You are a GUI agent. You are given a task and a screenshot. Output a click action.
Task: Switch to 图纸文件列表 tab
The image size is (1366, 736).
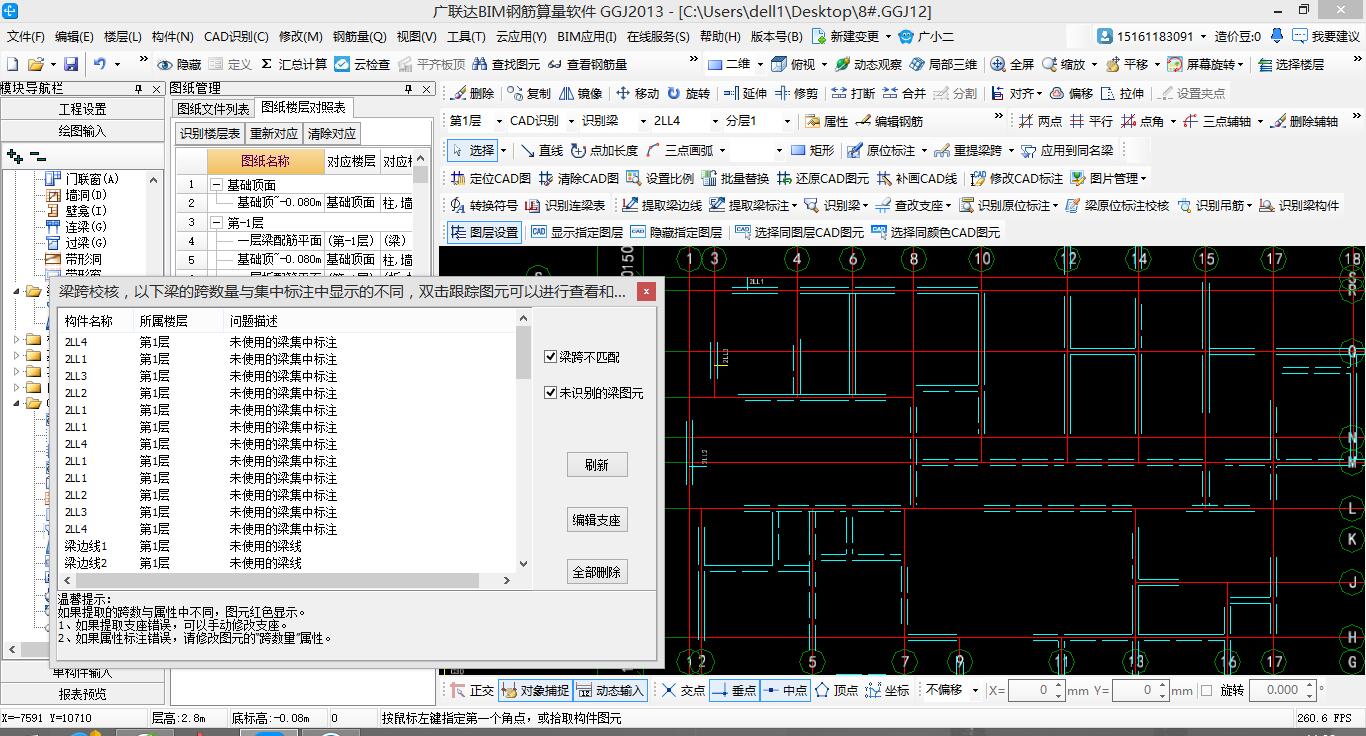[213, 108]
